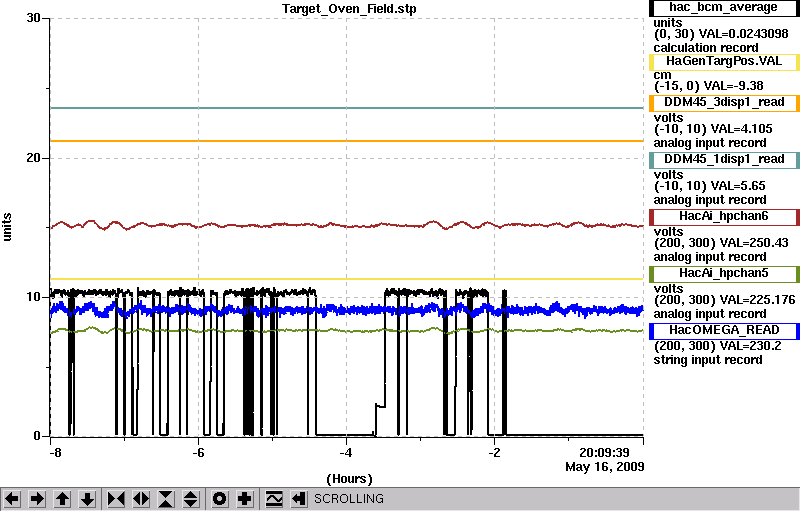The image size is (800, 511).
Task: Select the DDM45_3disp1_read orange legend entry
Action: coord(724,103)
